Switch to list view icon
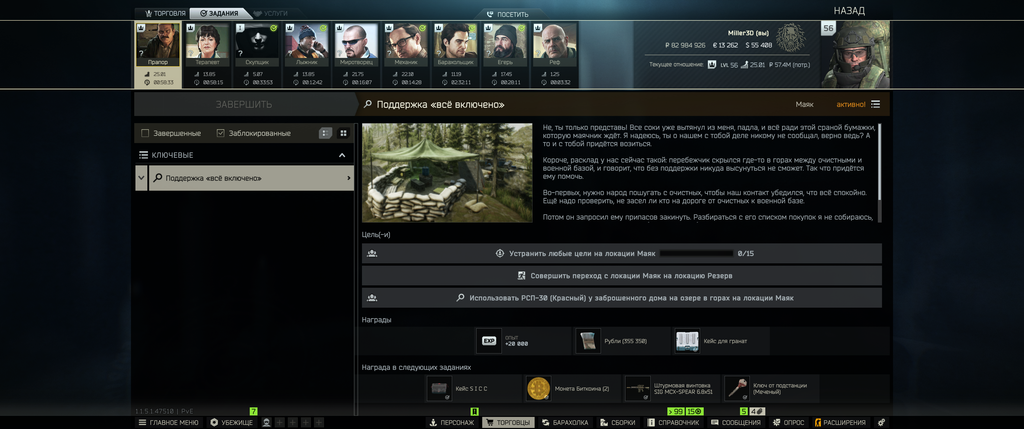 325,133
